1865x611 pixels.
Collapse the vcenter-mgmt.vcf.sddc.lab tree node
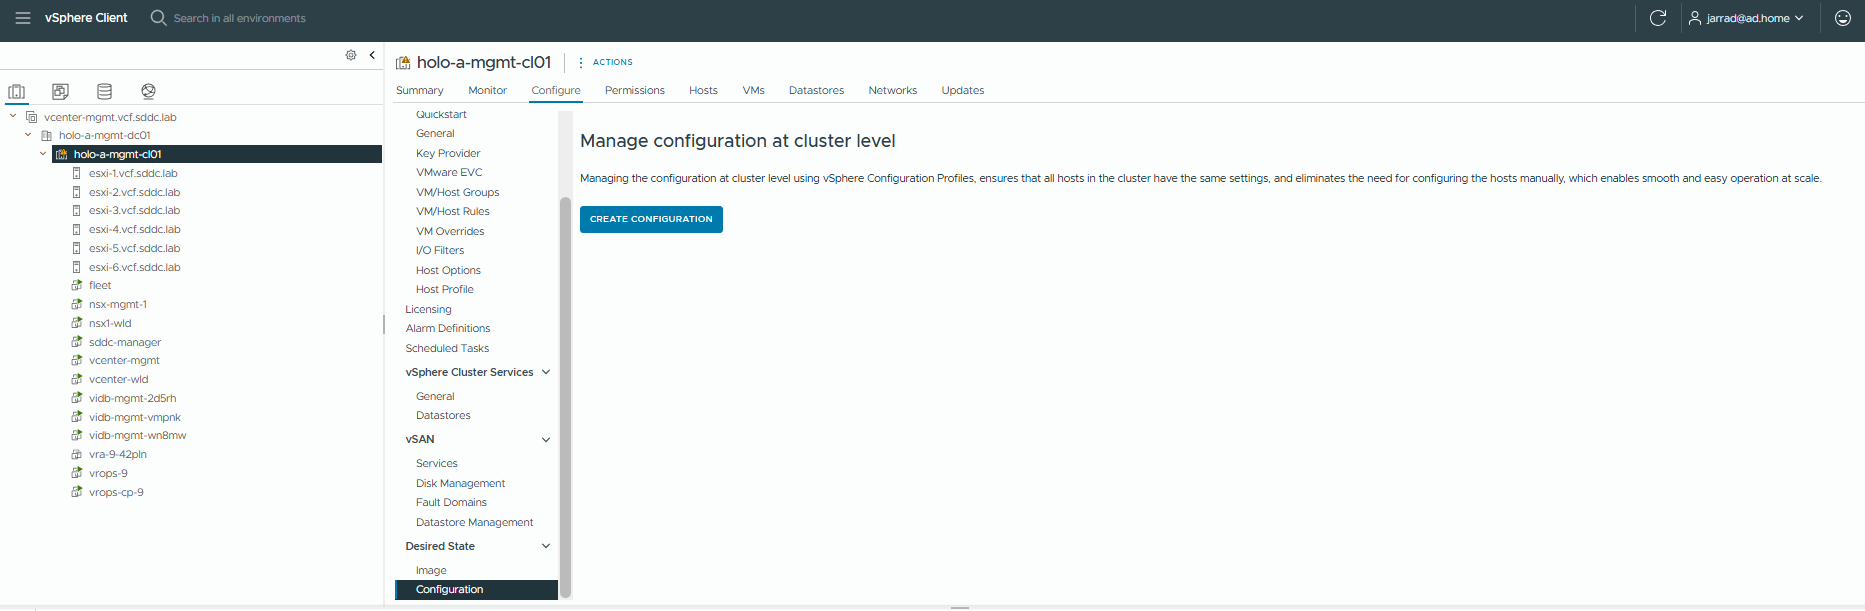(x=13, y=117)
